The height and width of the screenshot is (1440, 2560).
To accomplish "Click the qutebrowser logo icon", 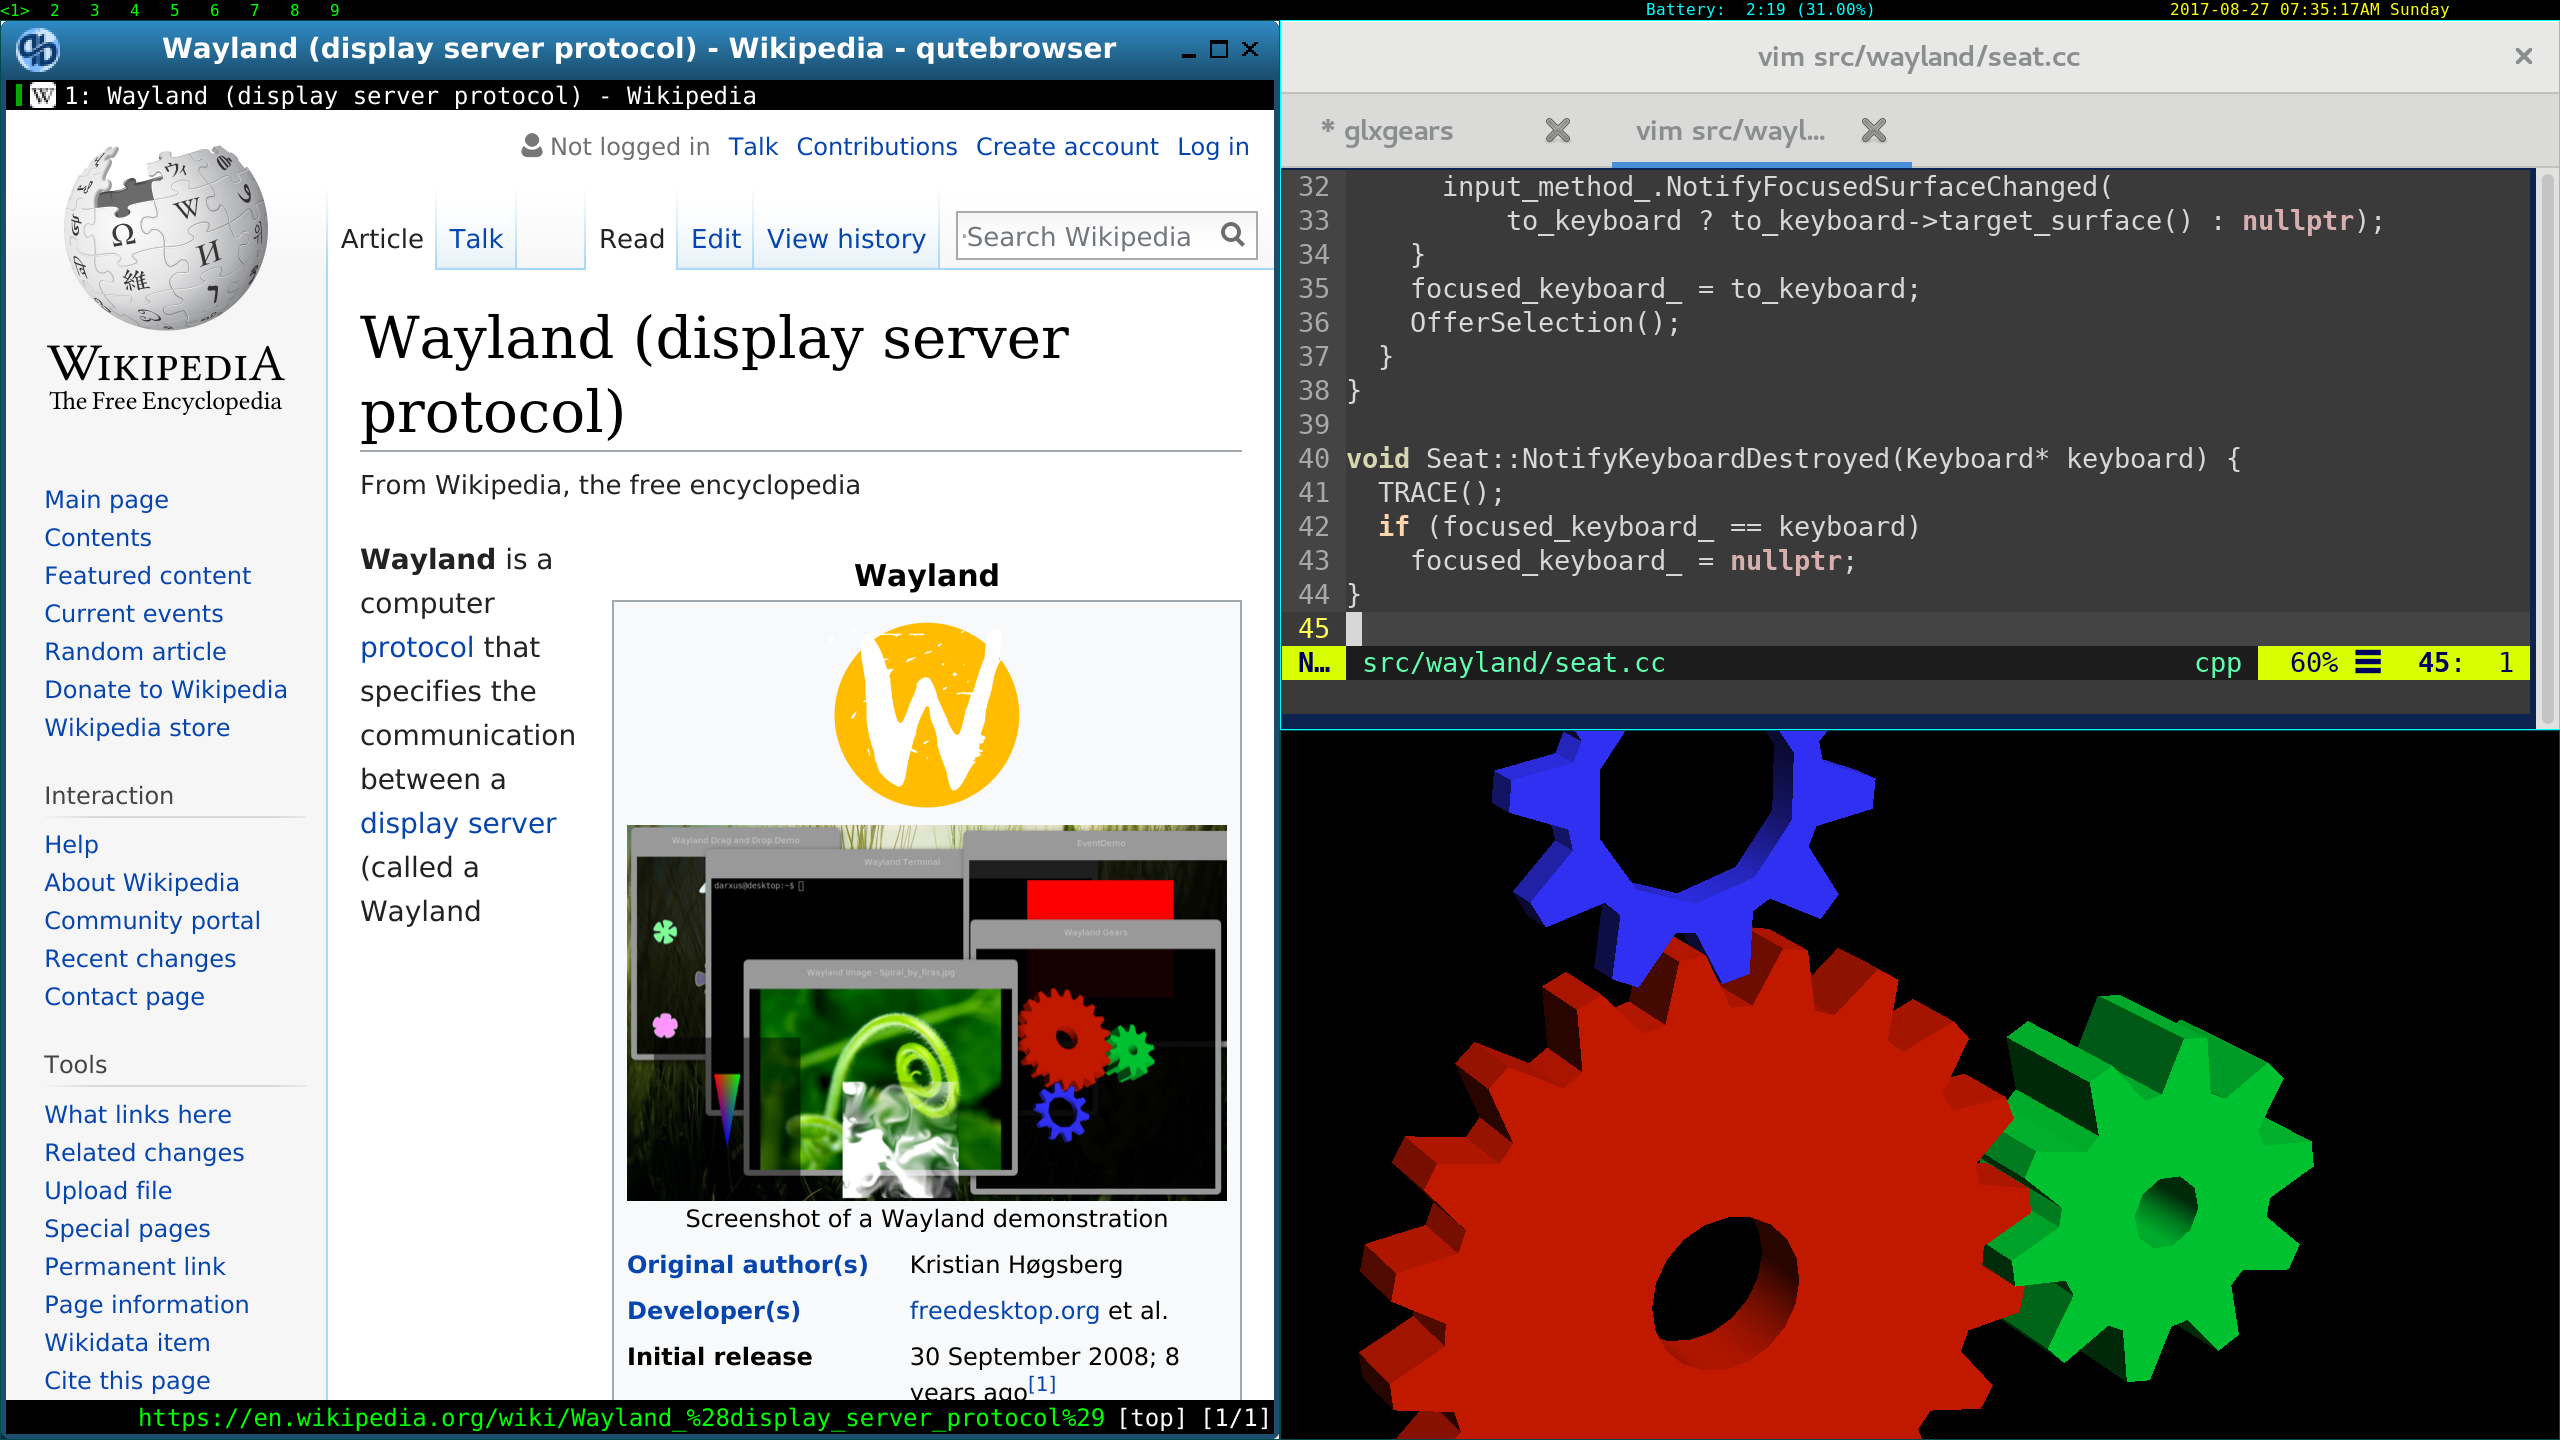I will tap(35, 49).
